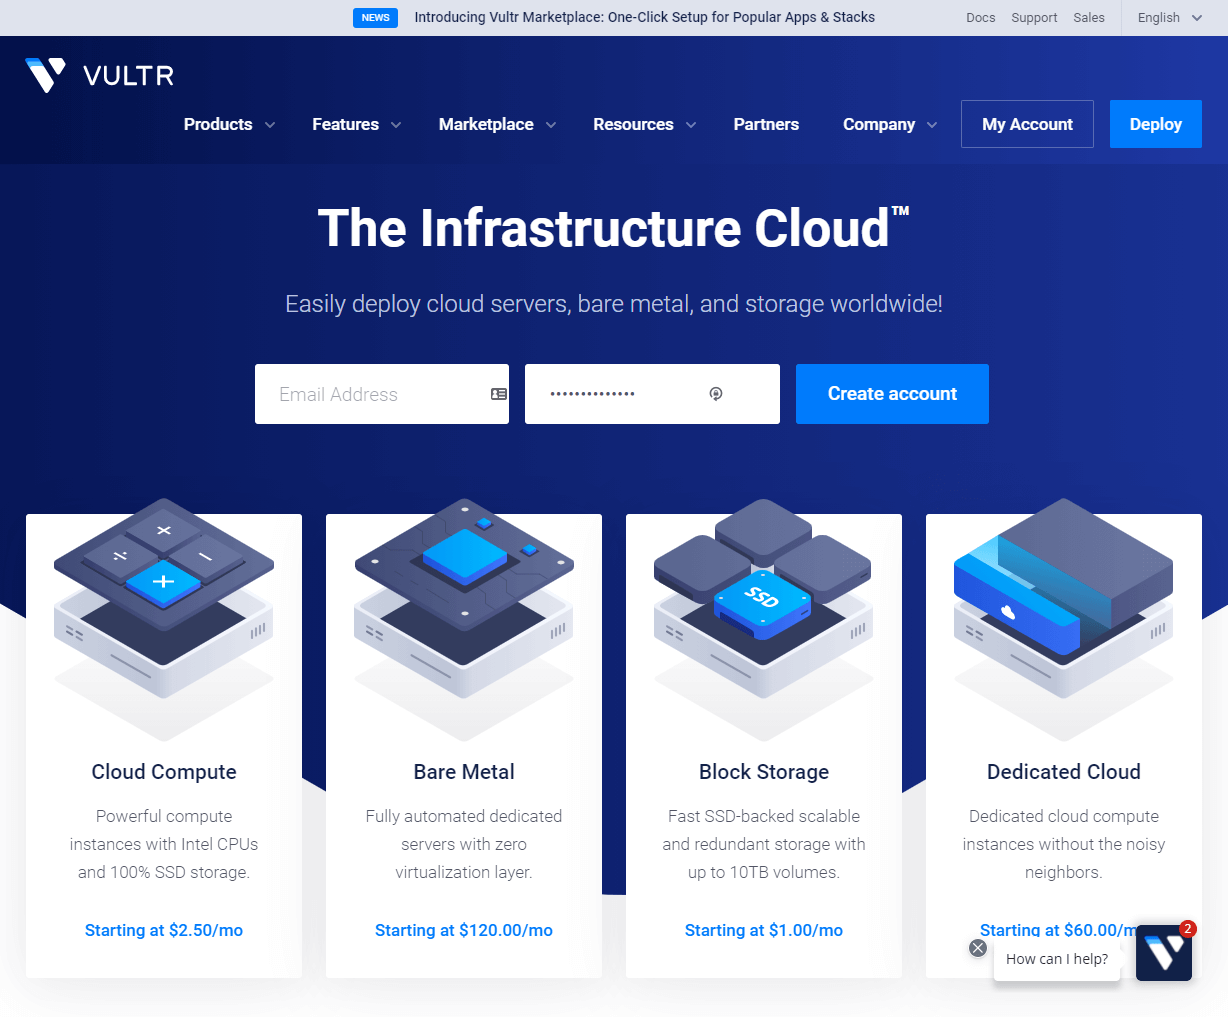Click 'Starting at $60.00/mo' link
Screen dimensions: 1228x1017
coord(1058,930)
